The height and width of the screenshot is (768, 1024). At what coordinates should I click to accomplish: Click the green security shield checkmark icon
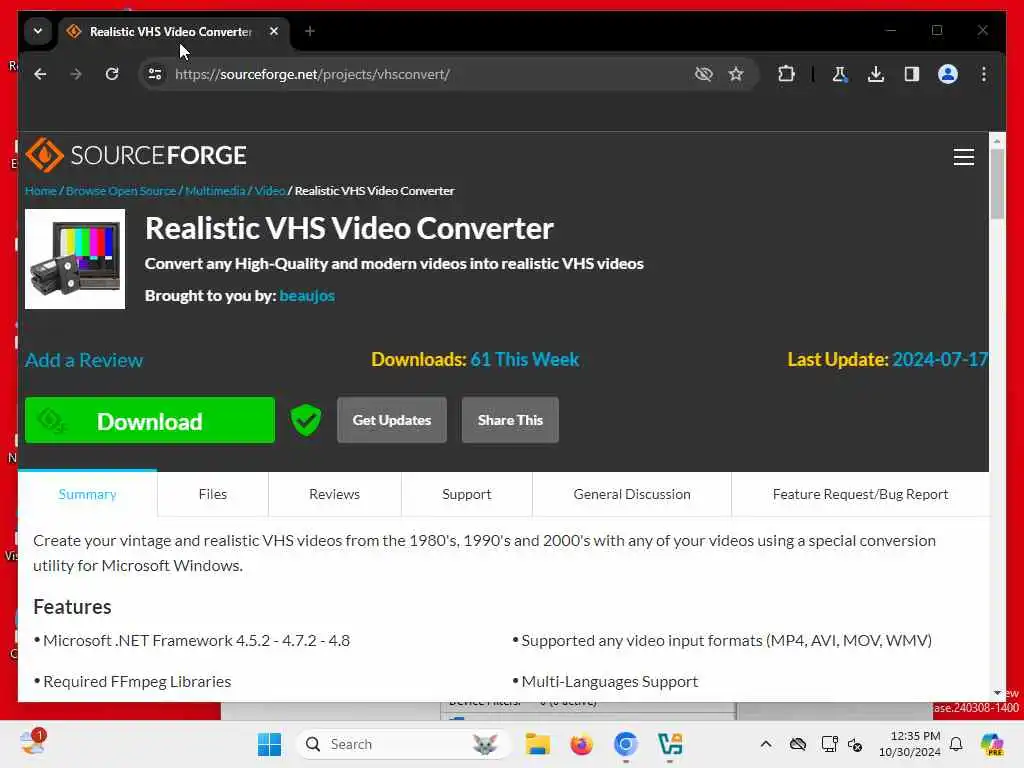coord(306,420)
